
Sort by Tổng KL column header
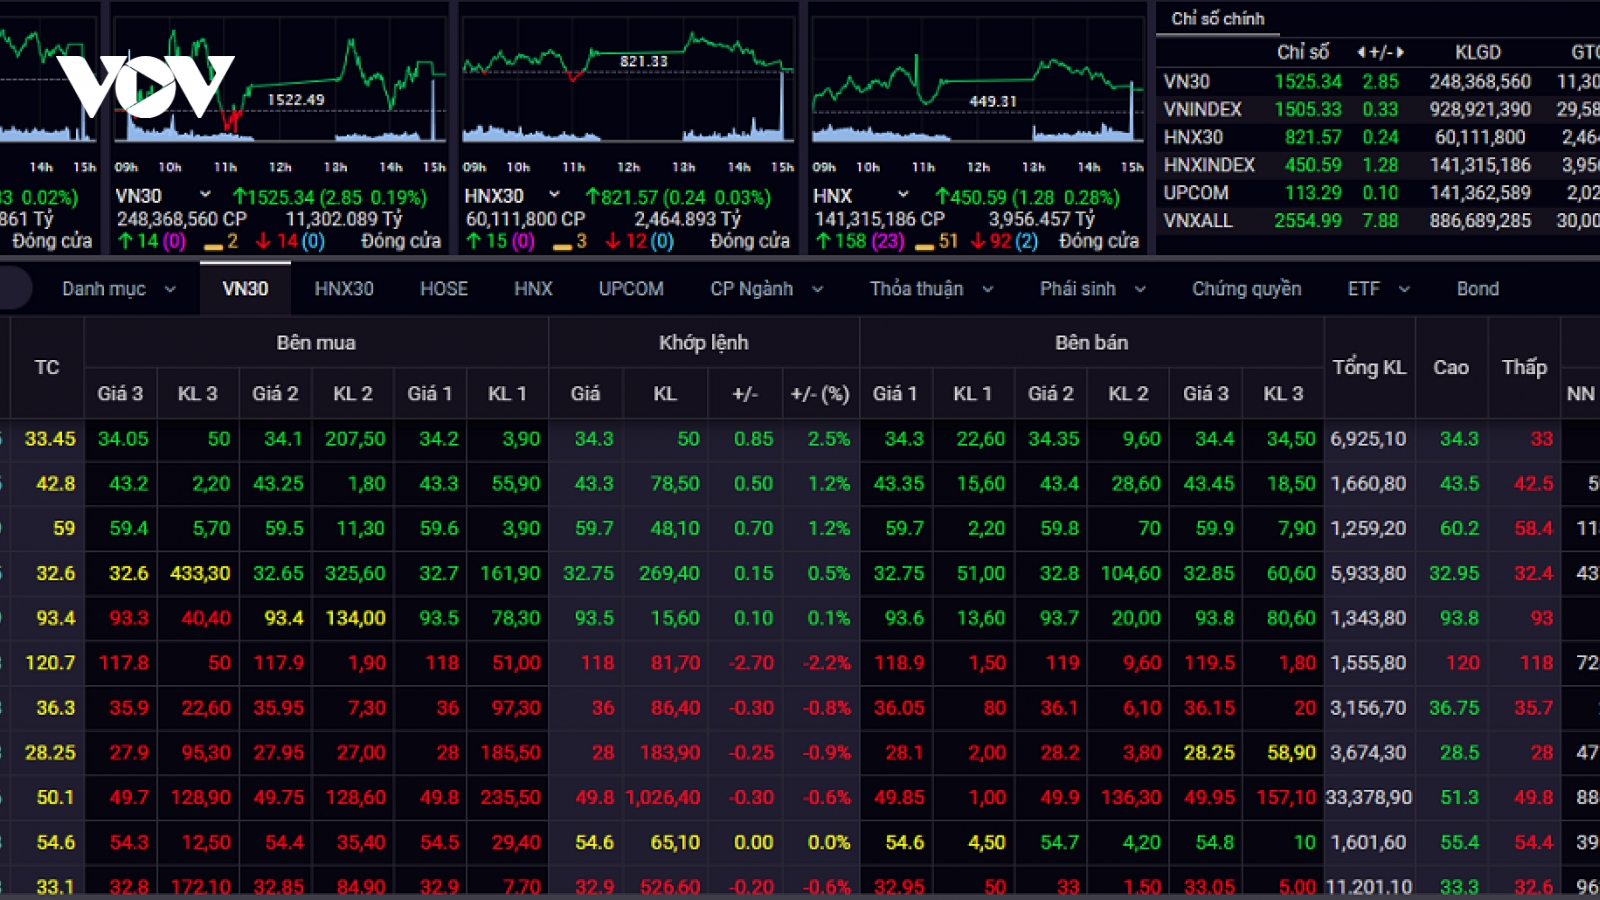(1369, 367)
